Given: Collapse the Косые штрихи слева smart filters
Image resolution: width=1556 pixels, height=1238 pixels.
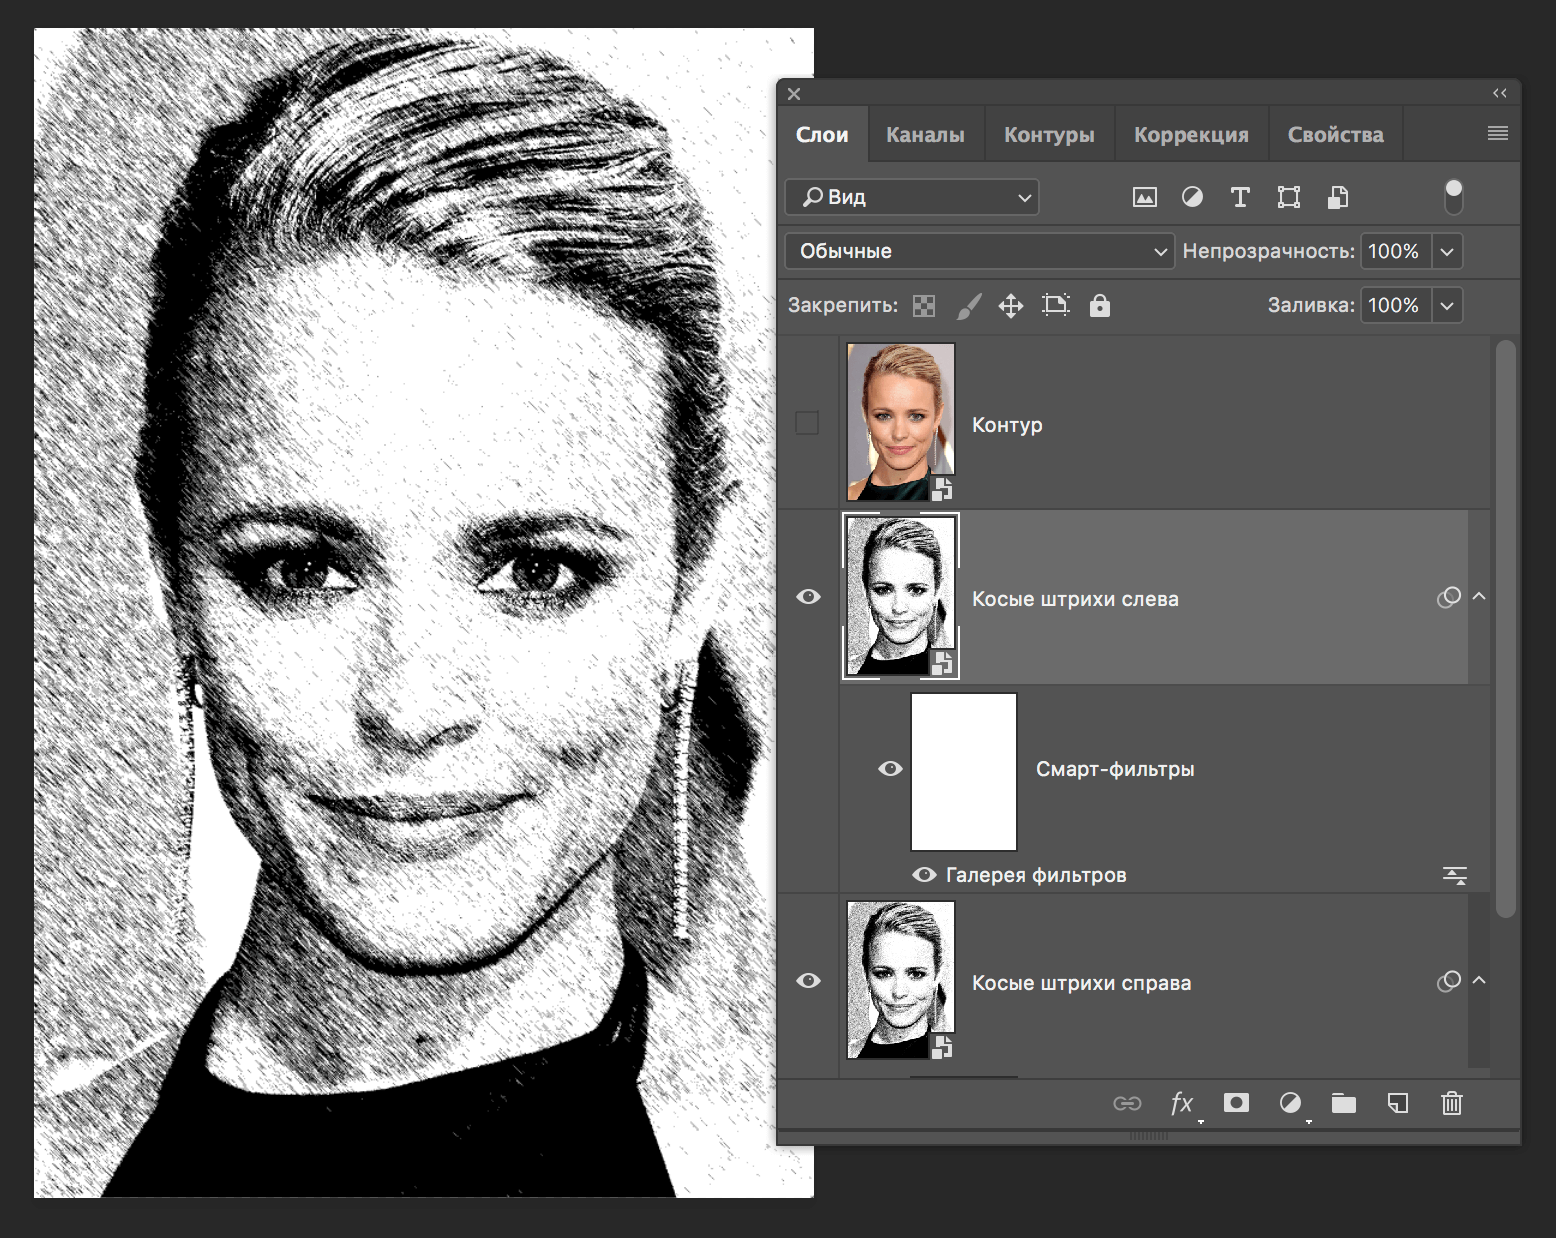Looking at the screenshot, I should tap(1479, 596).
